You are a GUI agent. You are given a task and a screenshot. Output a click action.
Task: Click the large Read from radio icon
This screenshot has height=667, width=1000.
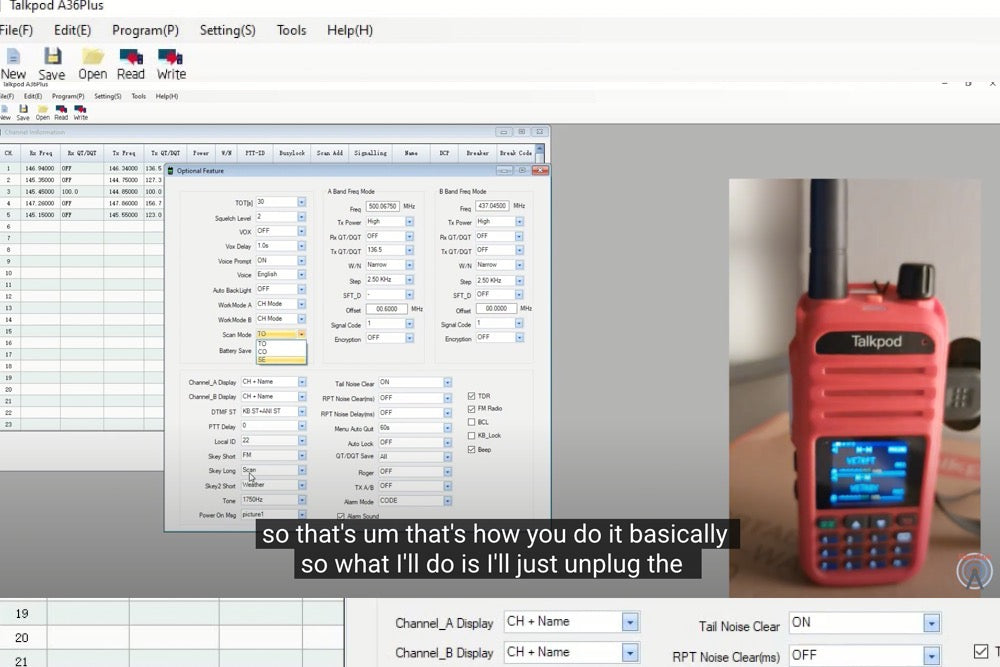131,57
